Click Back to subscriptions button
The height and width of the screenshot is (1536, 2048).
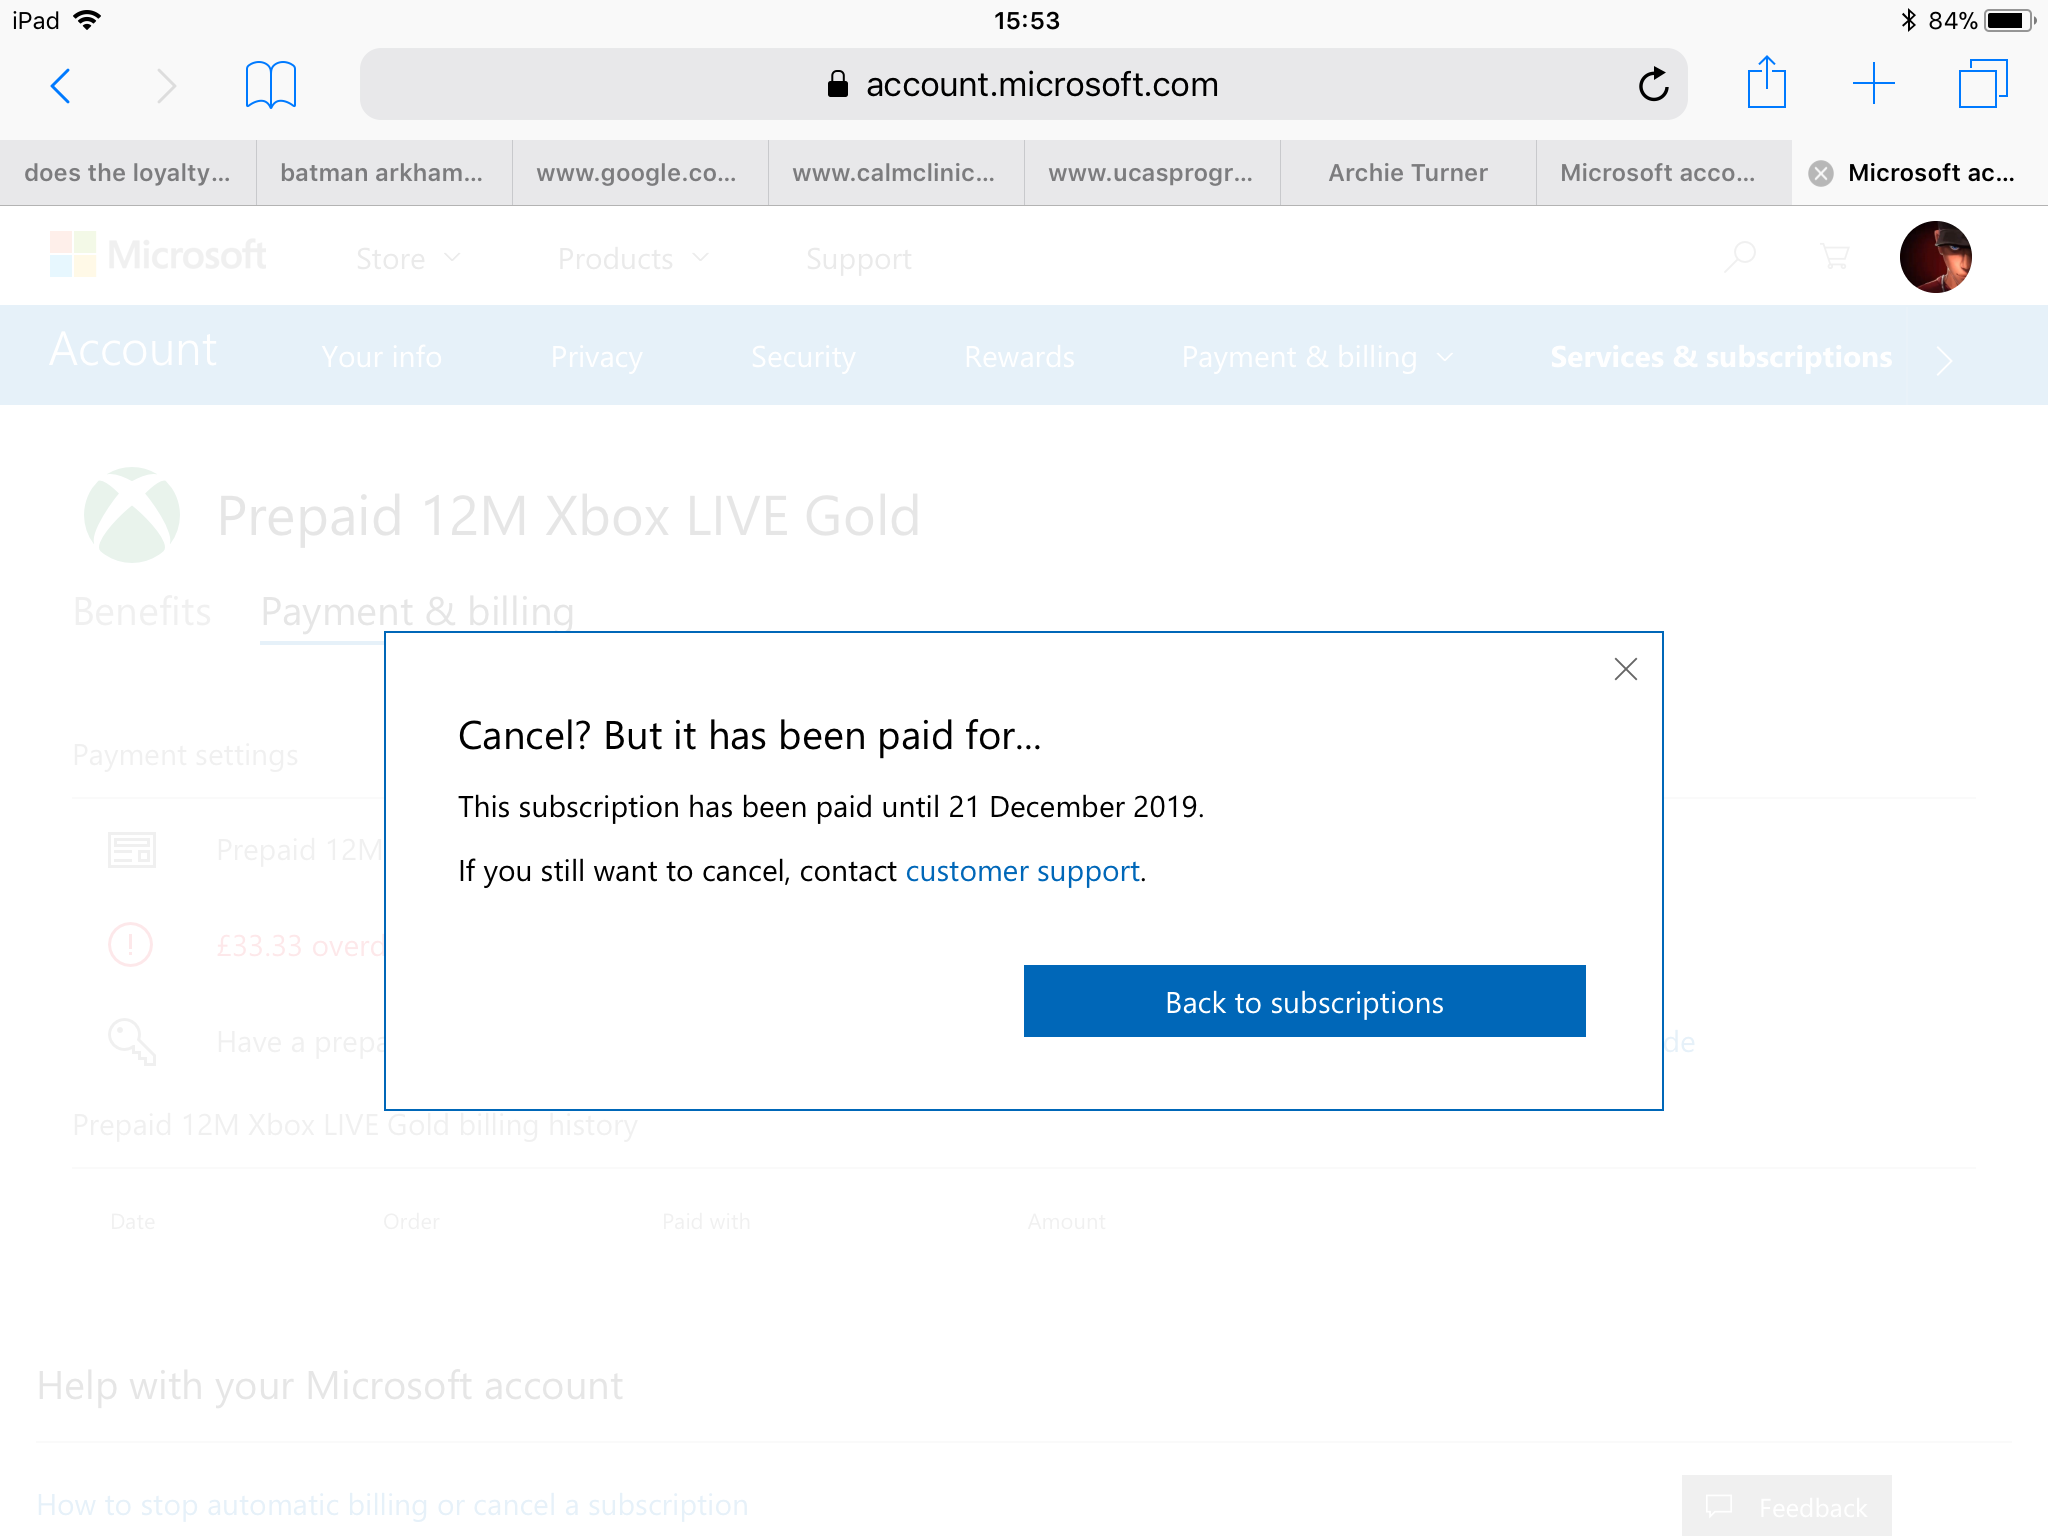pyautogui.click(x=1303, y=1000)
